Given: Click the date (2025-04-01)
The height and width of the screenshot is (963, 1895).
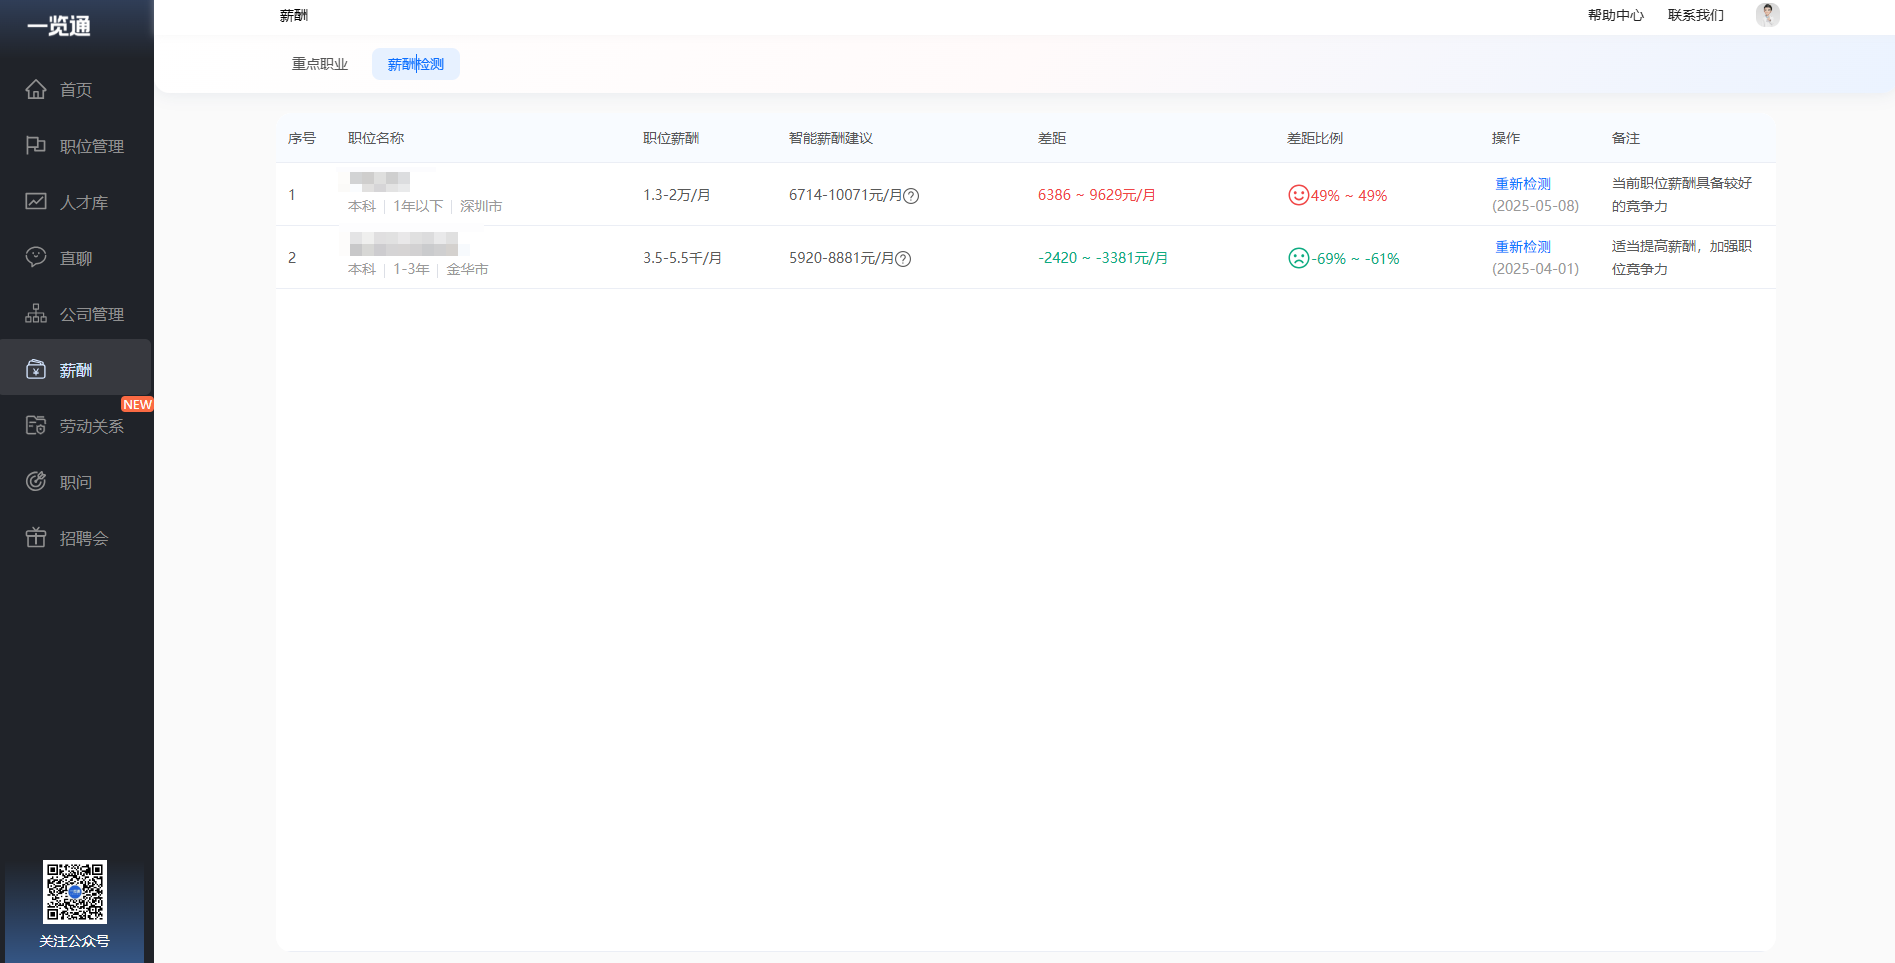Looking at the screenshot, I should [1536, 269].
